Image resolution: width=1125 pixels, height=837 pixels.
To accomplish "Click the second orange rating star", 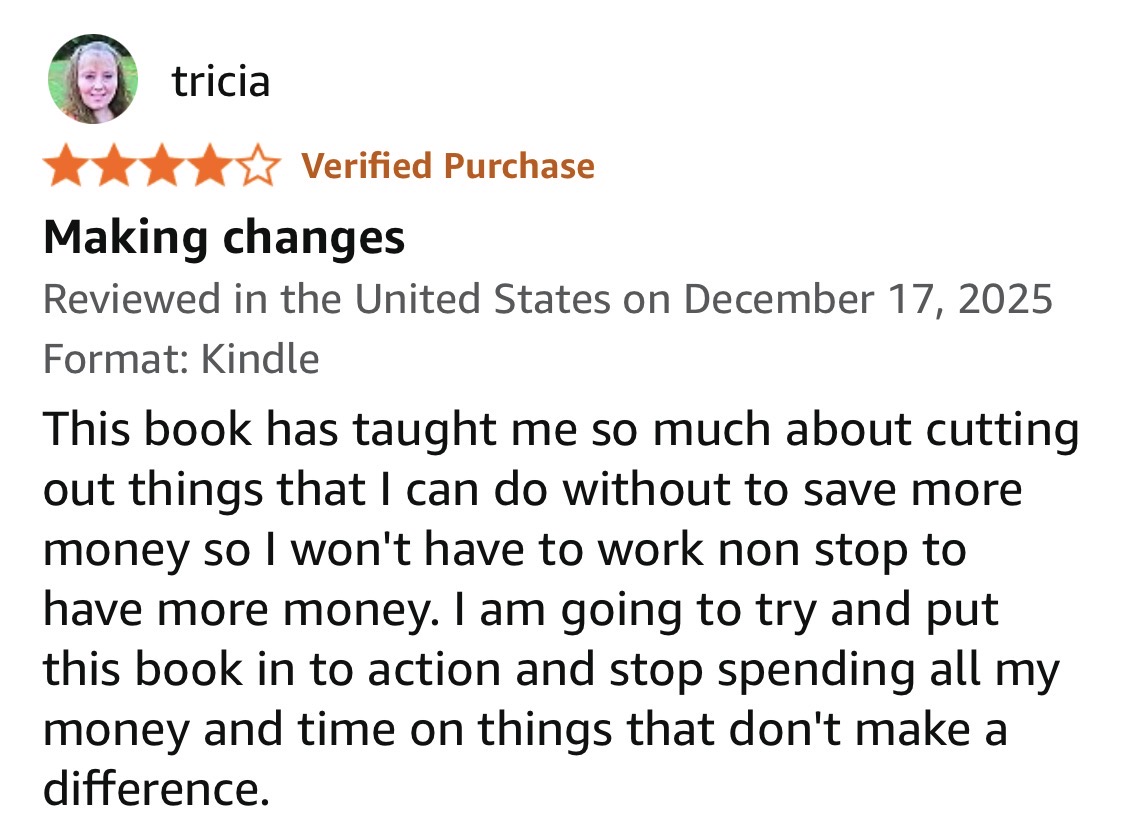I will tap(115, 166).
